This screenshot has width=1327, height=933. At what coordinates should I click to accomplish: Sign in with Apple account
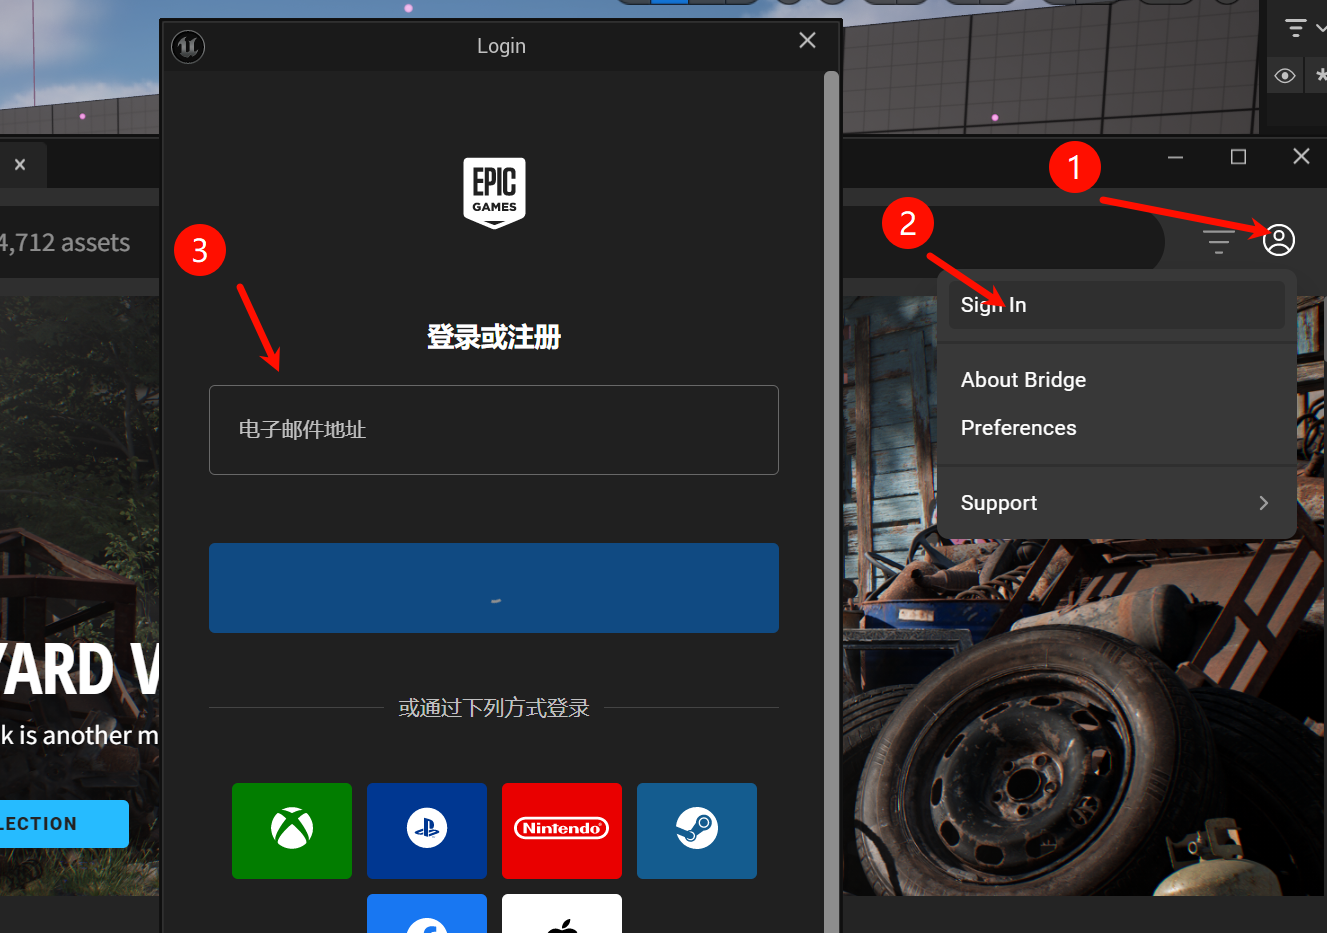[x=562, y=915]
